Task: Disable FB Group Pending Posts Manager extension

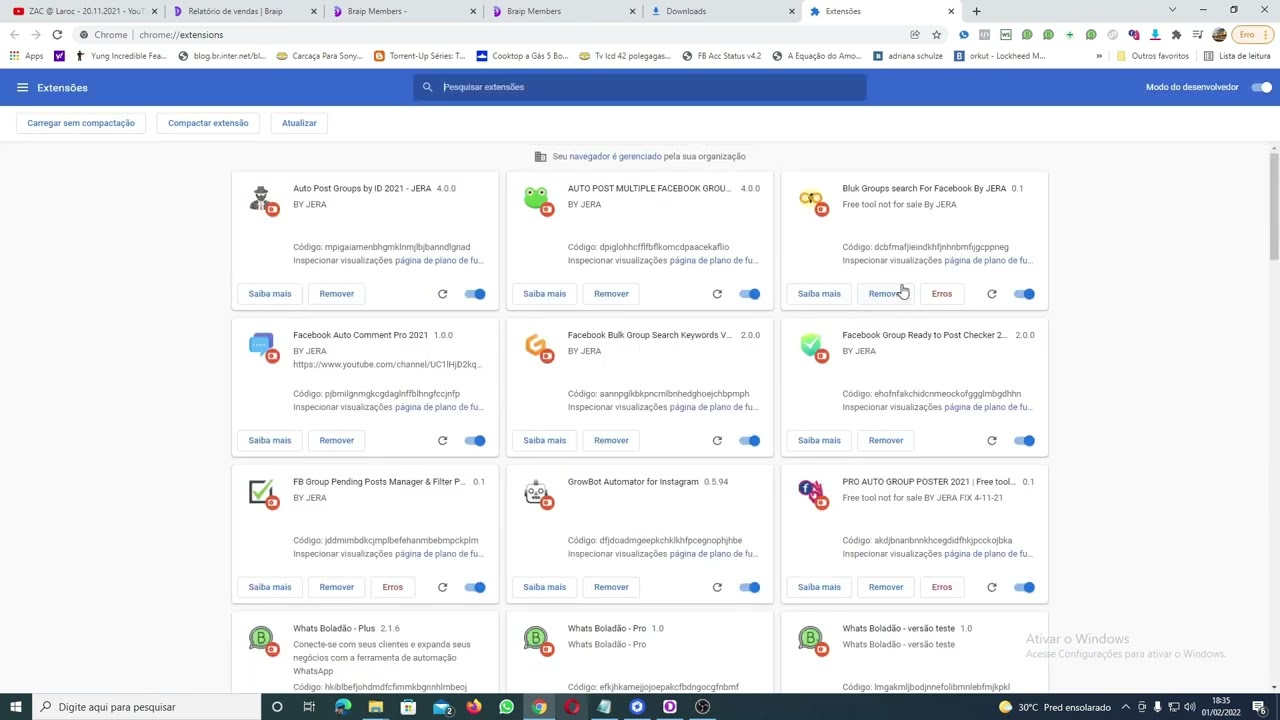Action: 475,587
